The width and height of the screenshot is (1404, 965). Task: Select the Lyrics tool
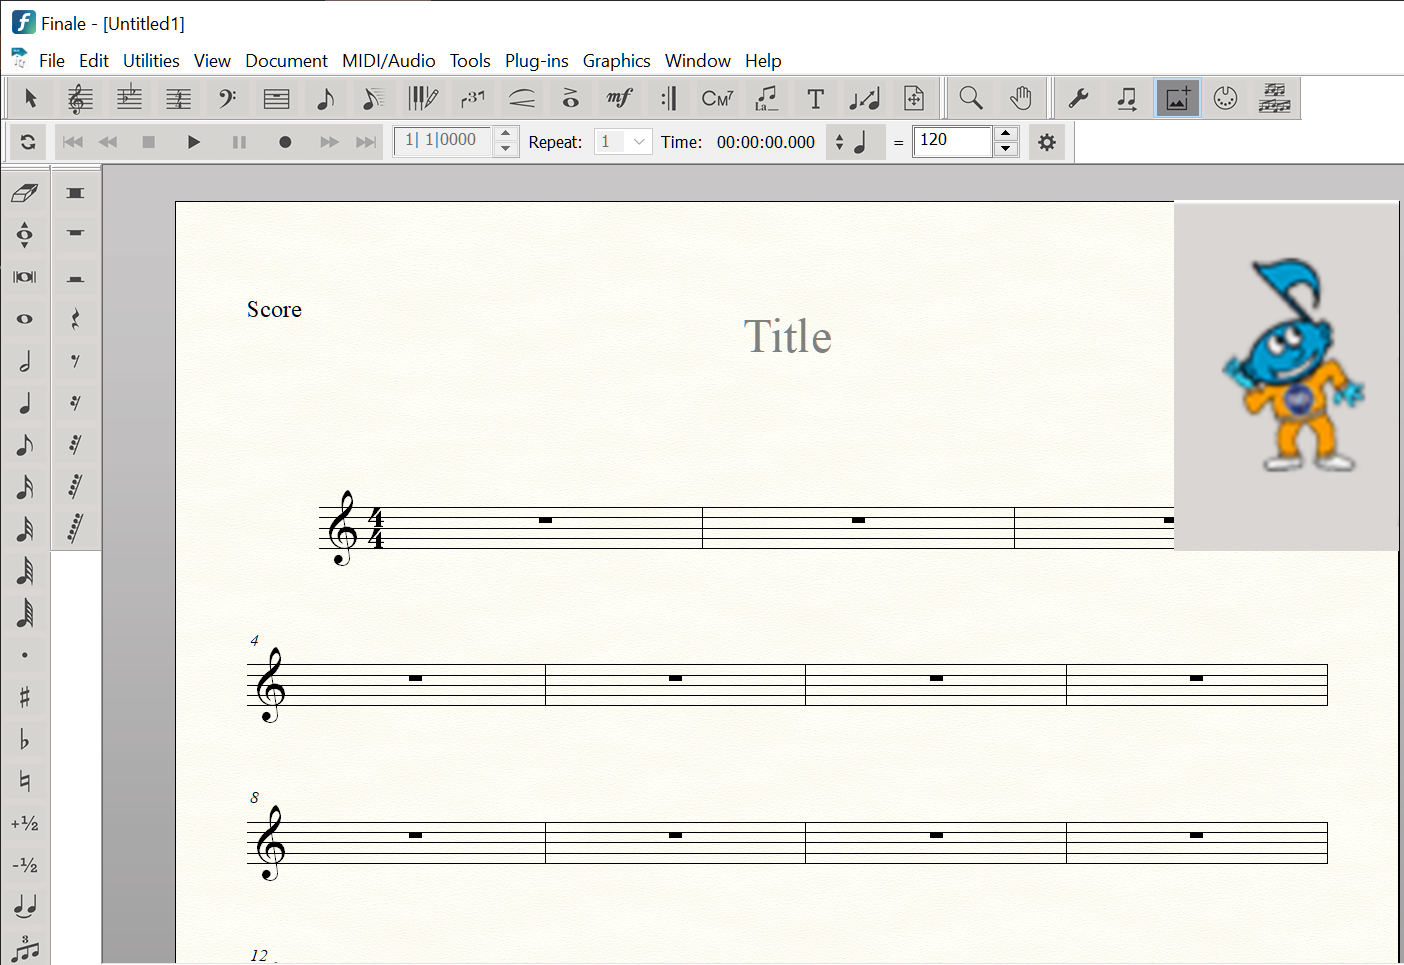[x=766, y=98]
